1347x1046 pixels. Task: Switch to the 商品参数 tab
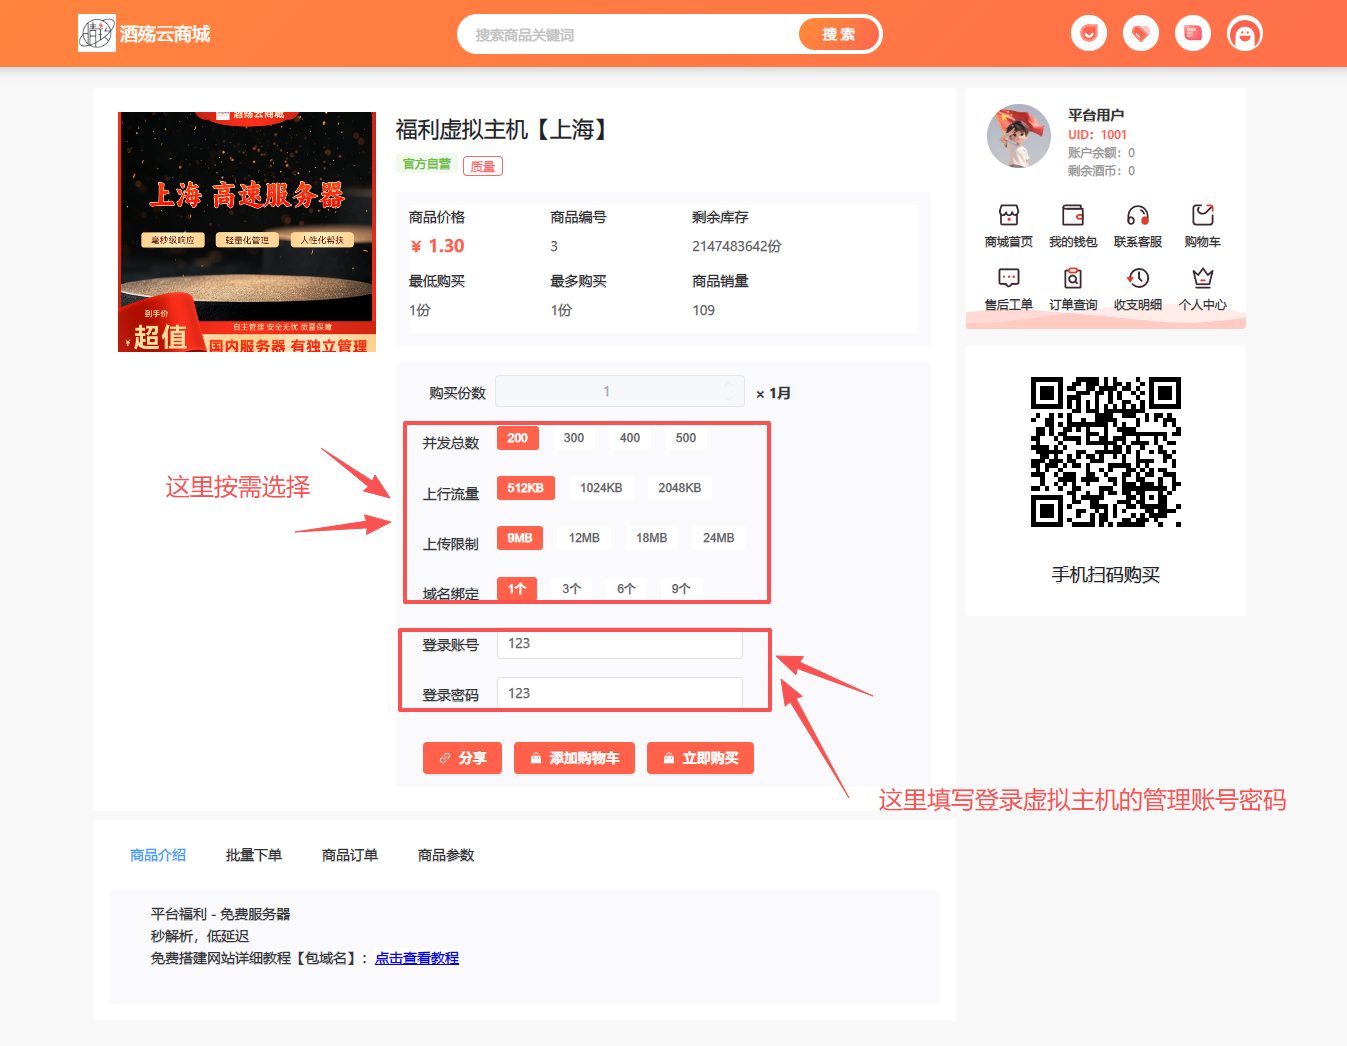click(x=445, y=855)
